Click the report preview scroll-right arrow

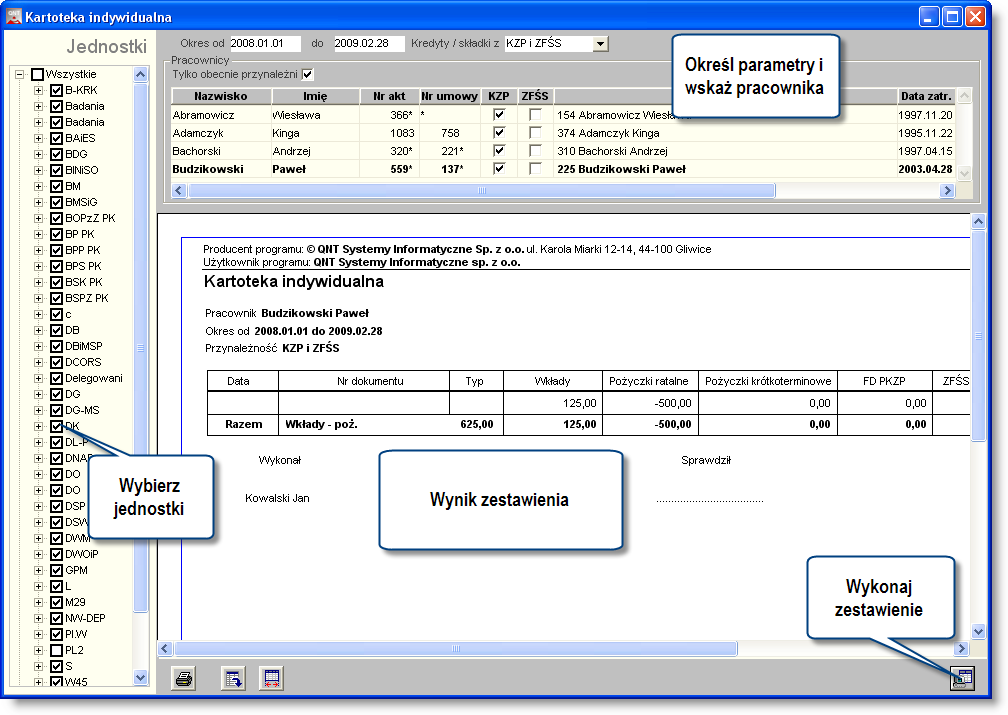962,648
